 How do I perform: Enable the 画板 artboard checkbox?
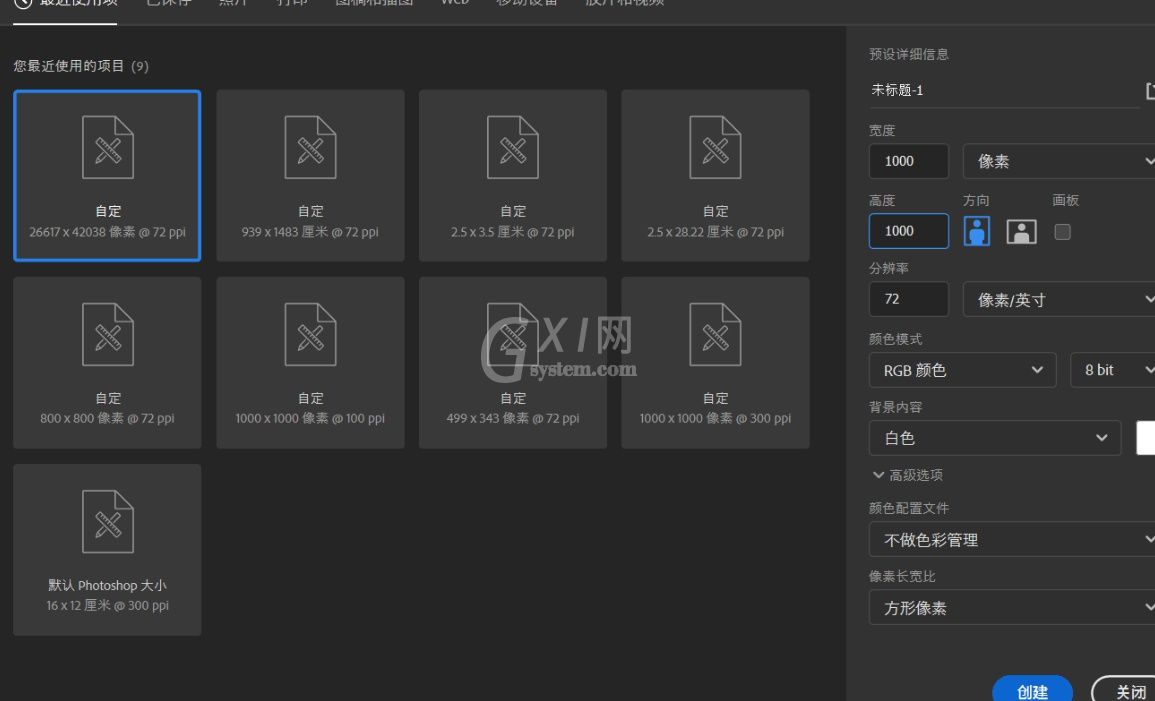tap(1062, 232)
